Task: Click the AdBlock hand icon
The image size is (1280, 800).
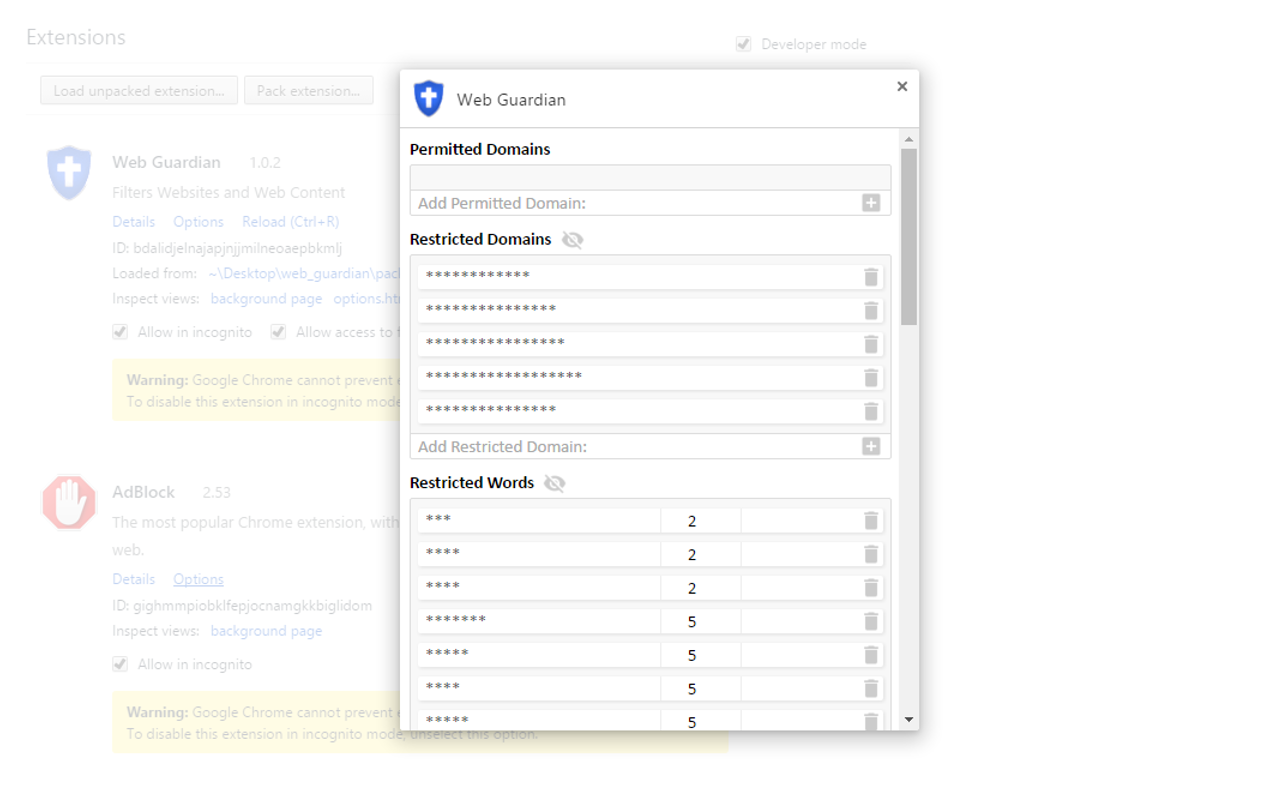Action: [69, 502]
